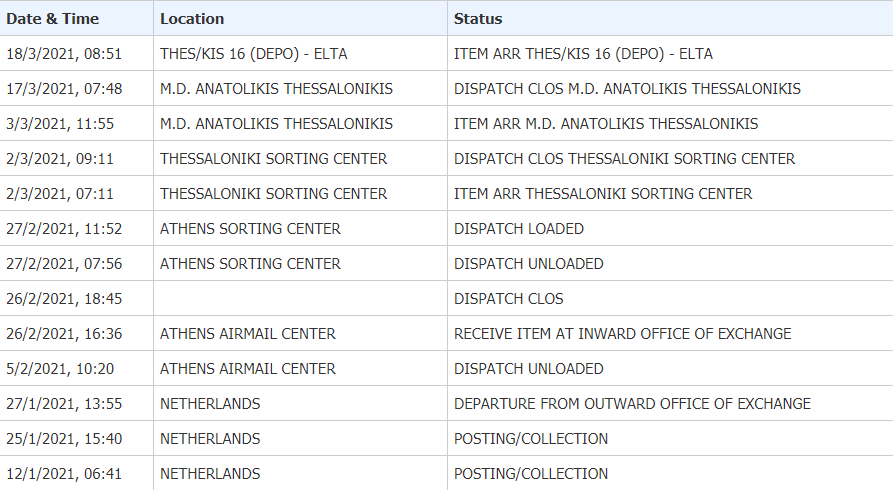893x490 pixels.
Task: Click the DISPATCH LOADED status cell
Action: (x=670, y=228)
